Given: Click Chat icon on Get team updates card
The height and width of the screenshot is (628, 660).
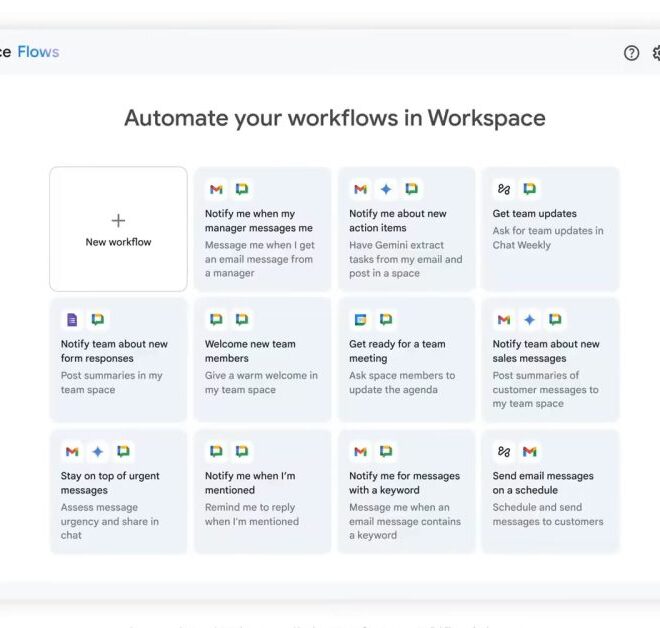Looking at the screenshot, I should (530, 189).
